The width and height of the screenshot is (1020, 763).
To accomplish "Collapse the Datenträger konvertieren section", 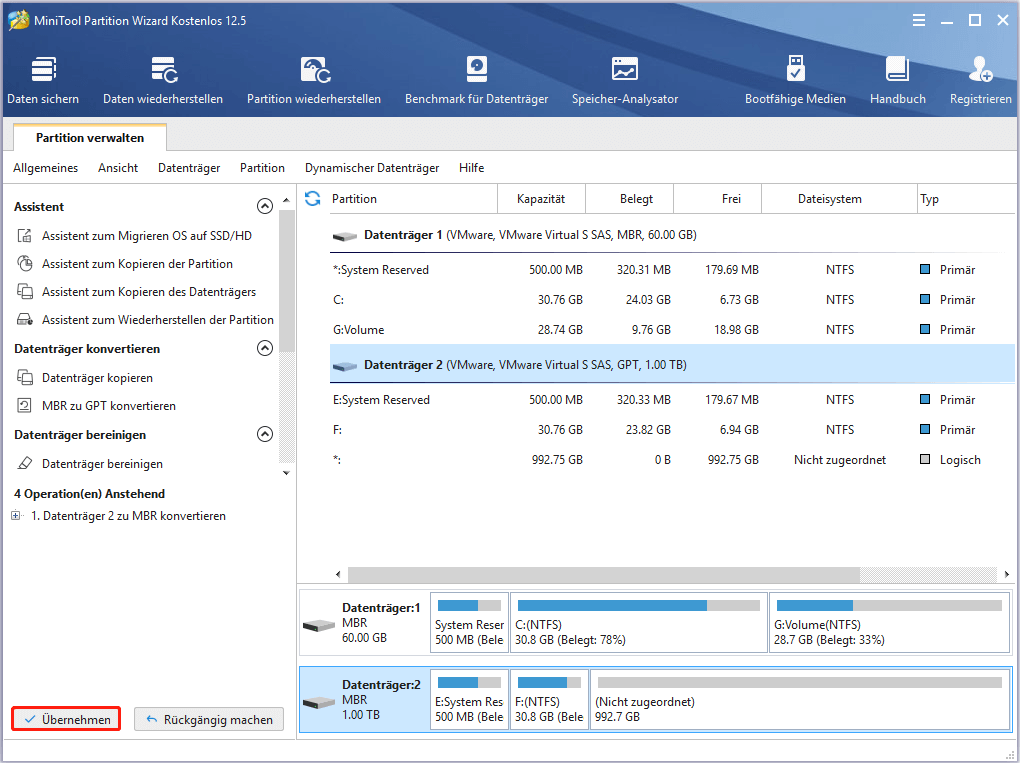I will point(265,348).
